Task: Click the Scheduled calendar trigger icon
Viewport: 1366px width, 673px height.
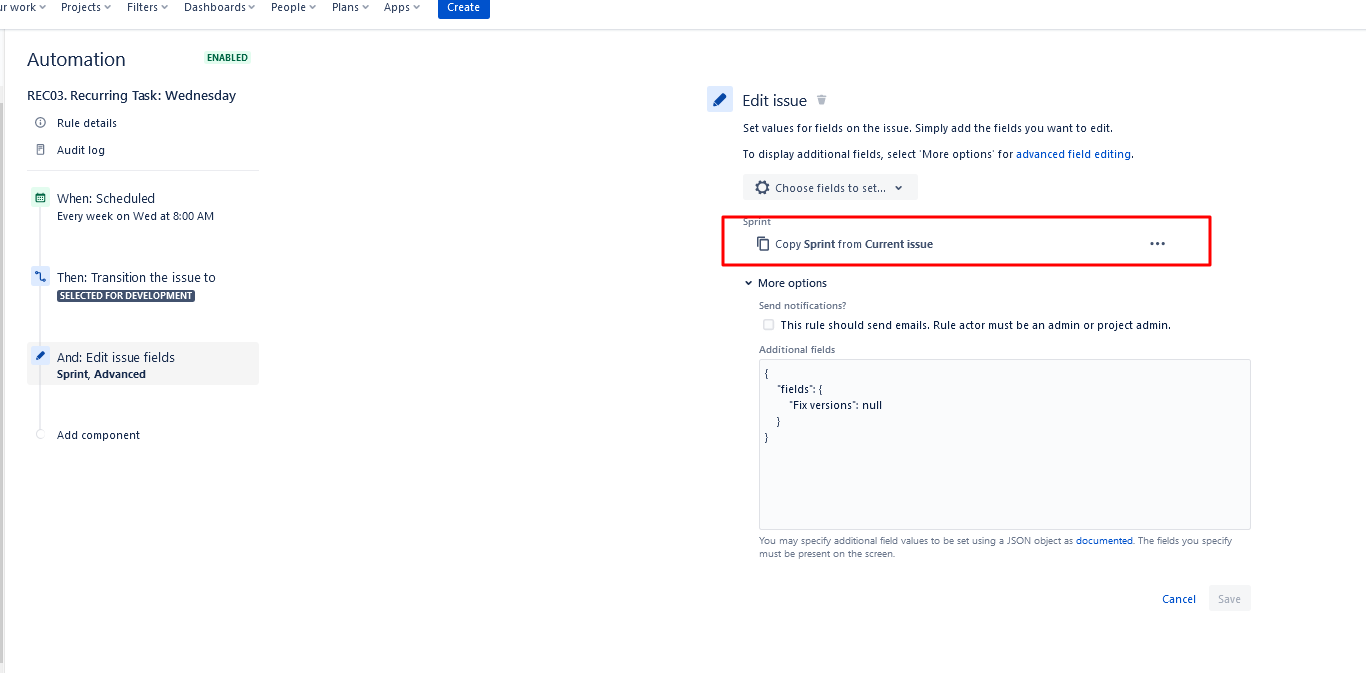Action: tap(40, 197)
